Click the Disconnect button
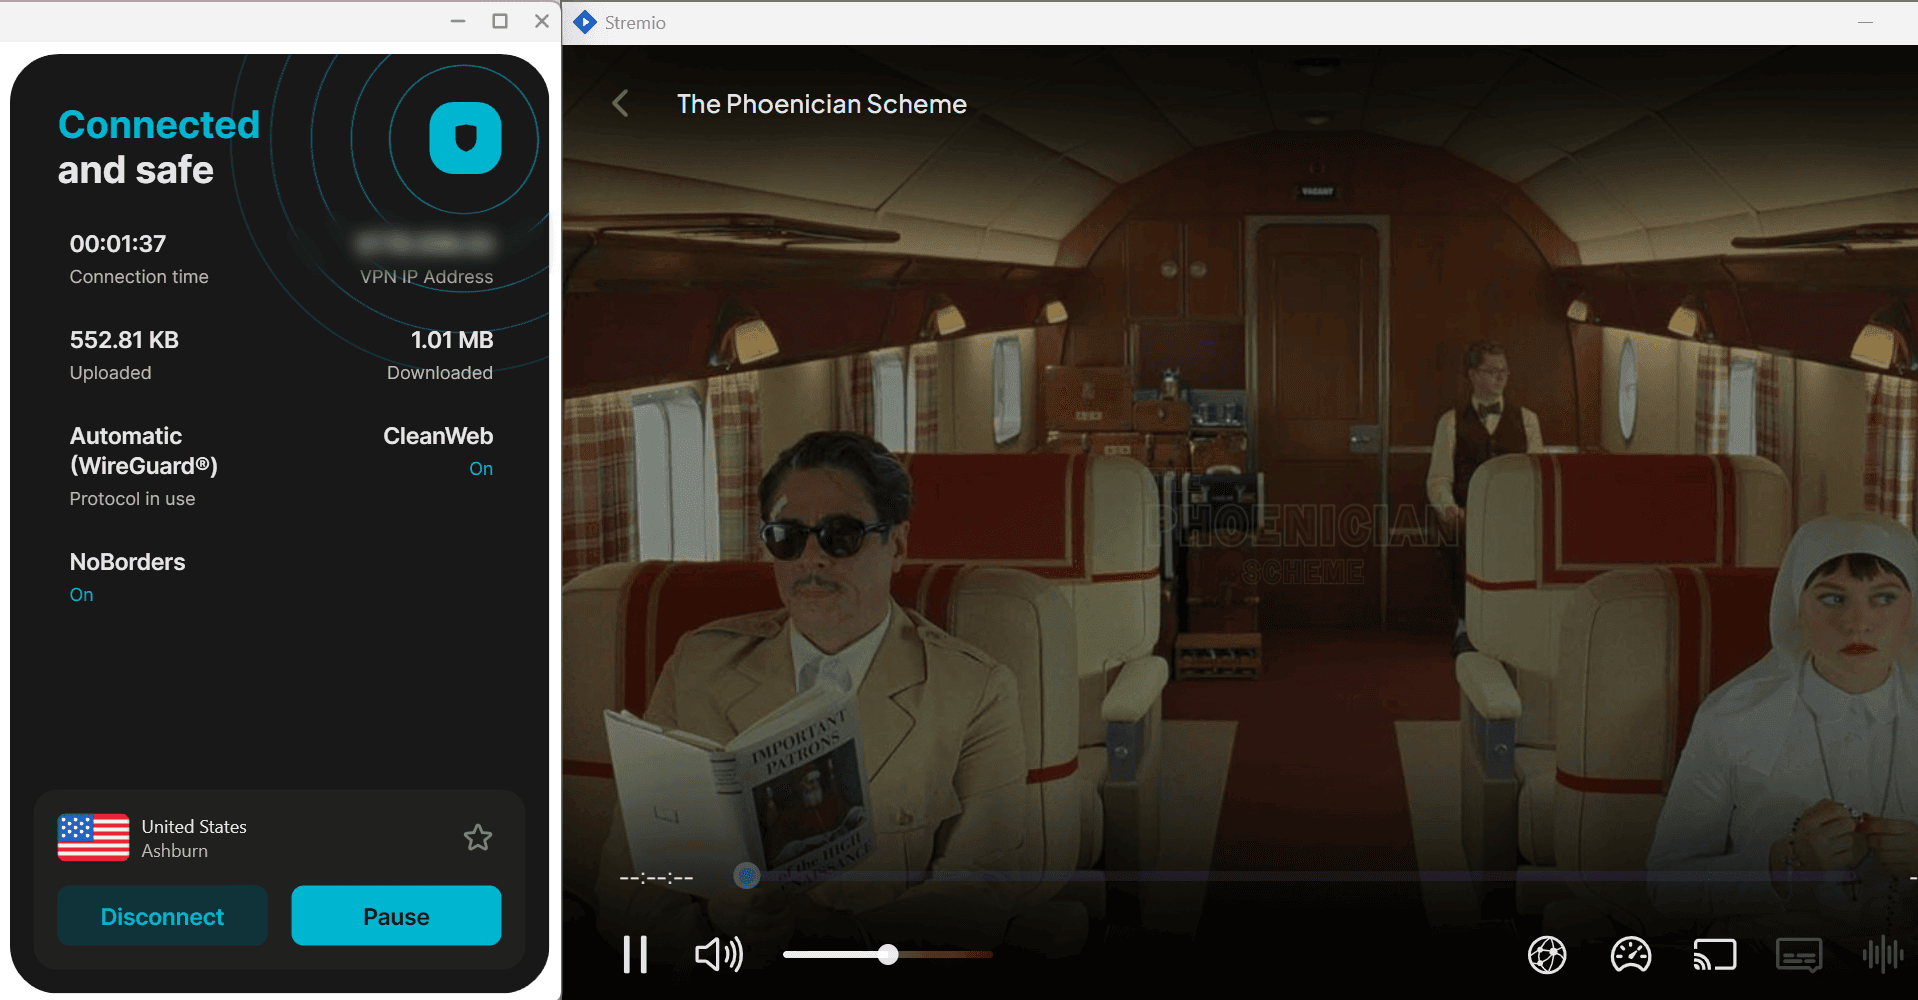The width and height of the screenshot is (1918, 1000). point(162,916)
